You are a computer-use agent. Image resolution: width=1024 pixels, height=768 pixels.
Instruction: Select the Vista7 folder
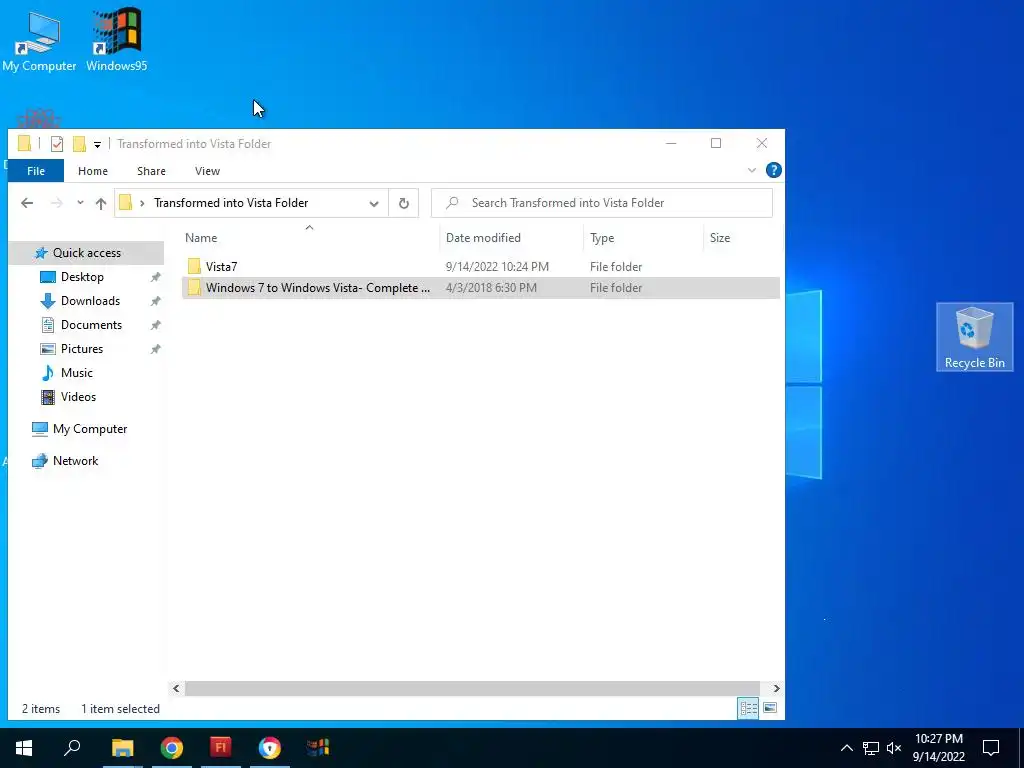(x=481, y=266)
